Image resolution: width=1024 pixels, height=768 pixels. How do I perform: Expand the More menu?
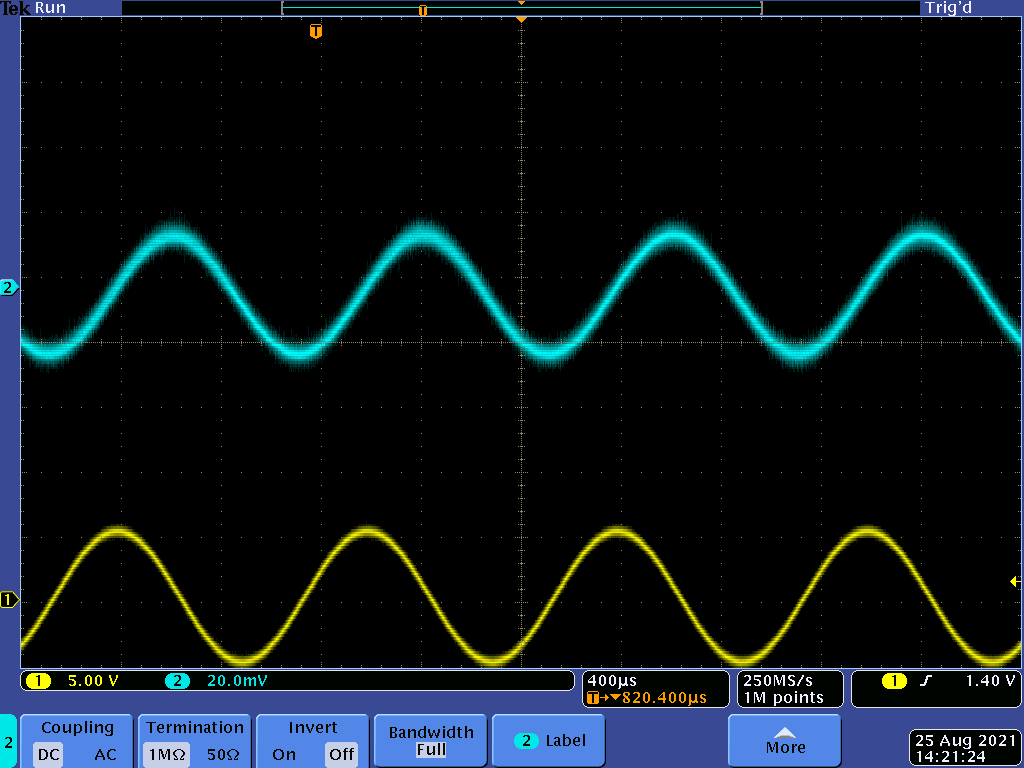pyautogui.click(x=785, y=741)
